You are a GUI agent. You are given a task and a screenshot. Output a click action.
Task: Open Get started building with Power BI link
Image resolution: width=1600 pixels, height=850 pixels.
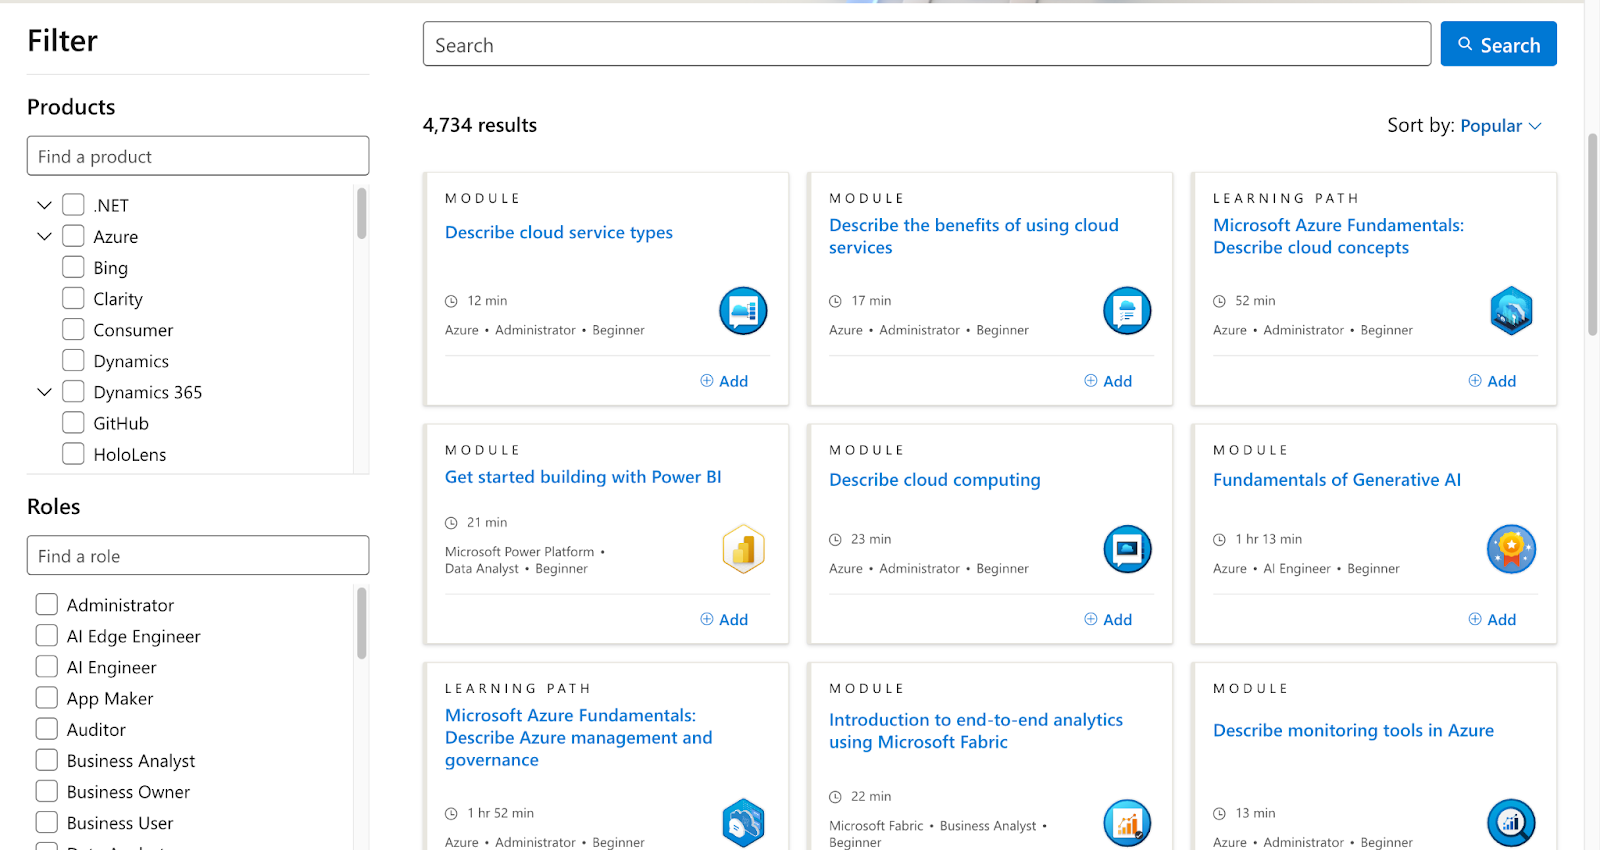[583, 477]
